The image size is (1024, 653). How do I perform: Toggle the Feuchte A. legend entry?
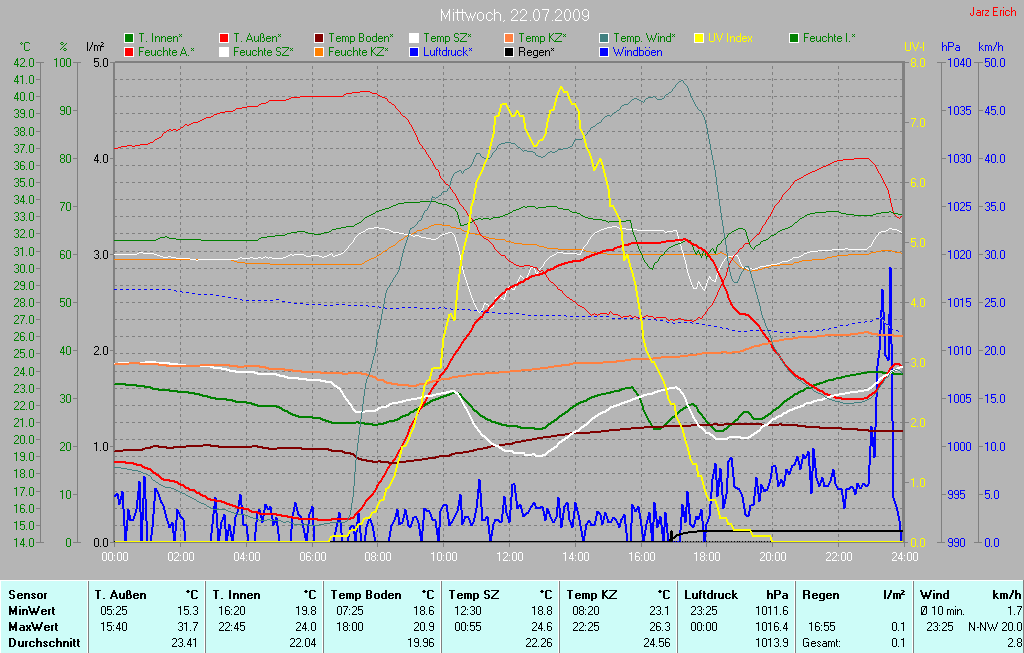point(166,51)
